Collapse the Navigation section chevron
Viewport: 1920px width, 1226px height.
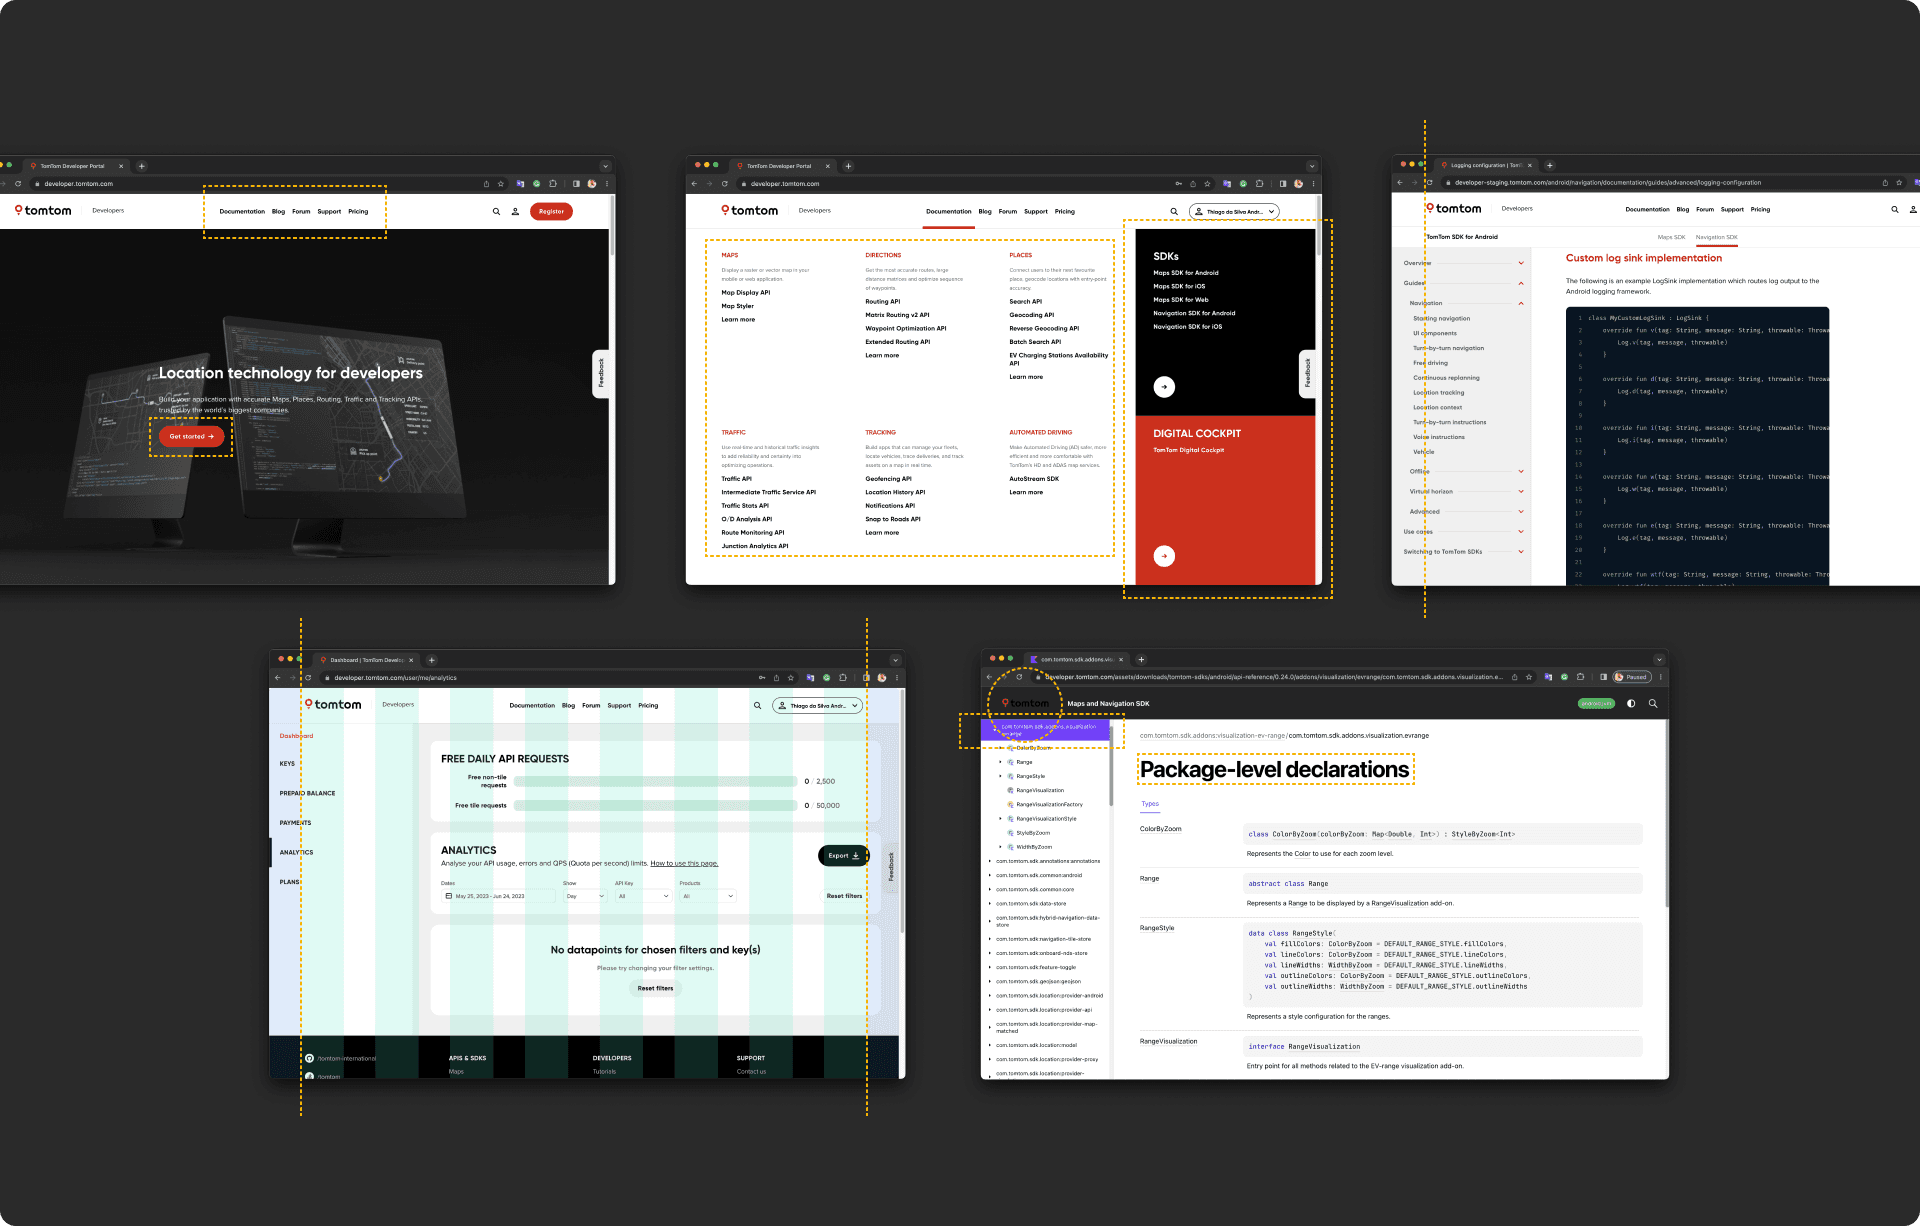pyautogui.click(x=1521, y=303)
